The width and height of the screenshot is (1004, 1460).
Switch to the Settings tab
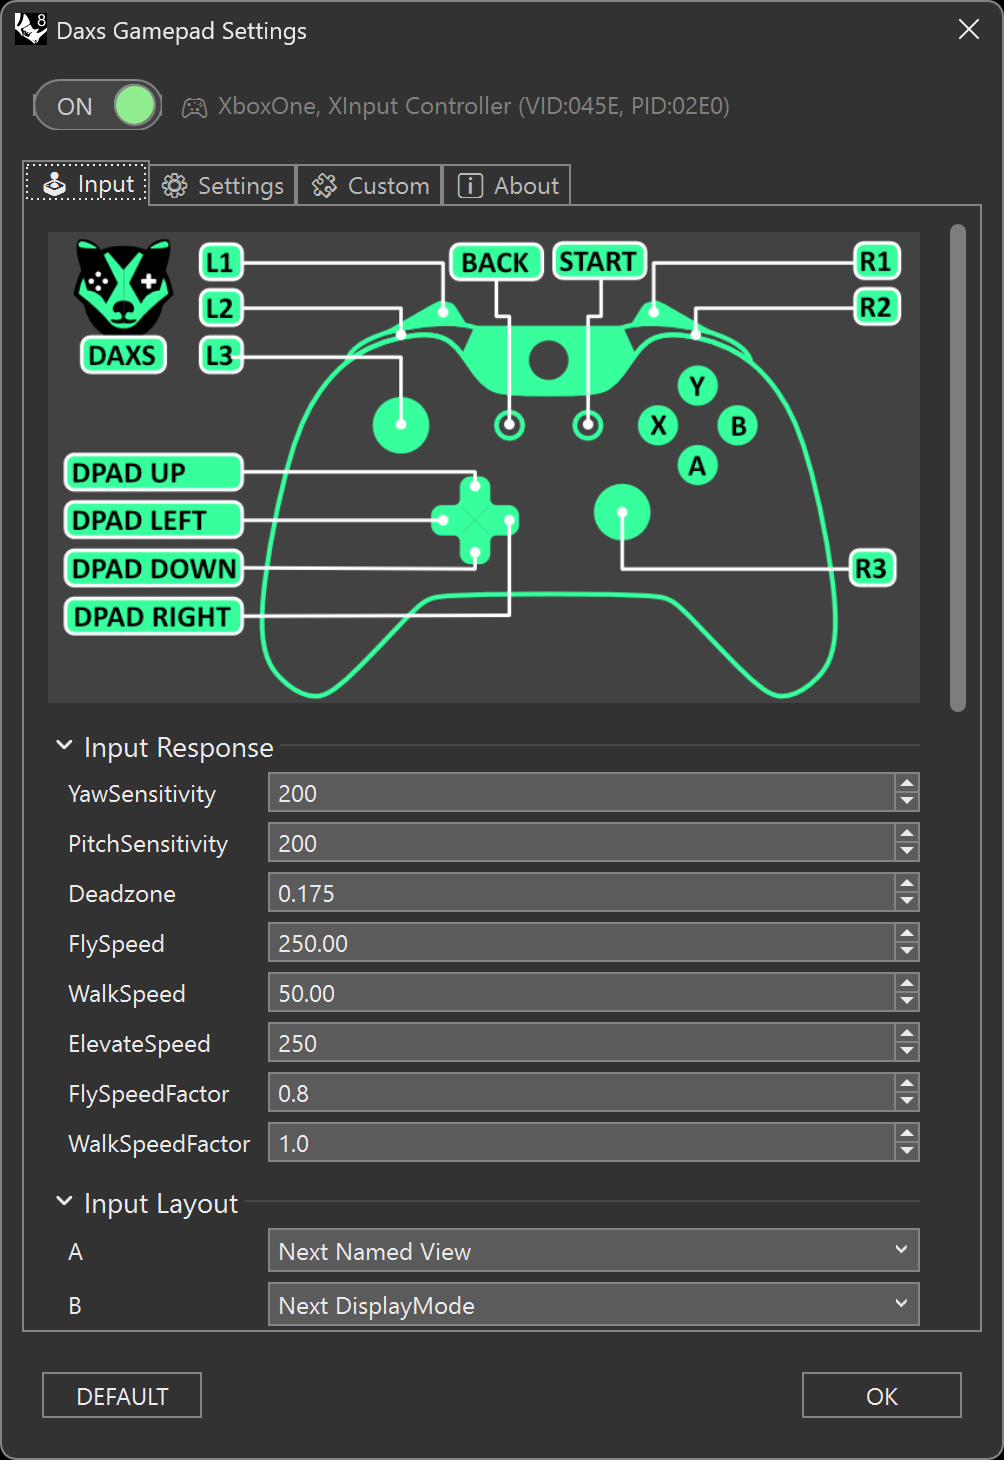[221, 184]
